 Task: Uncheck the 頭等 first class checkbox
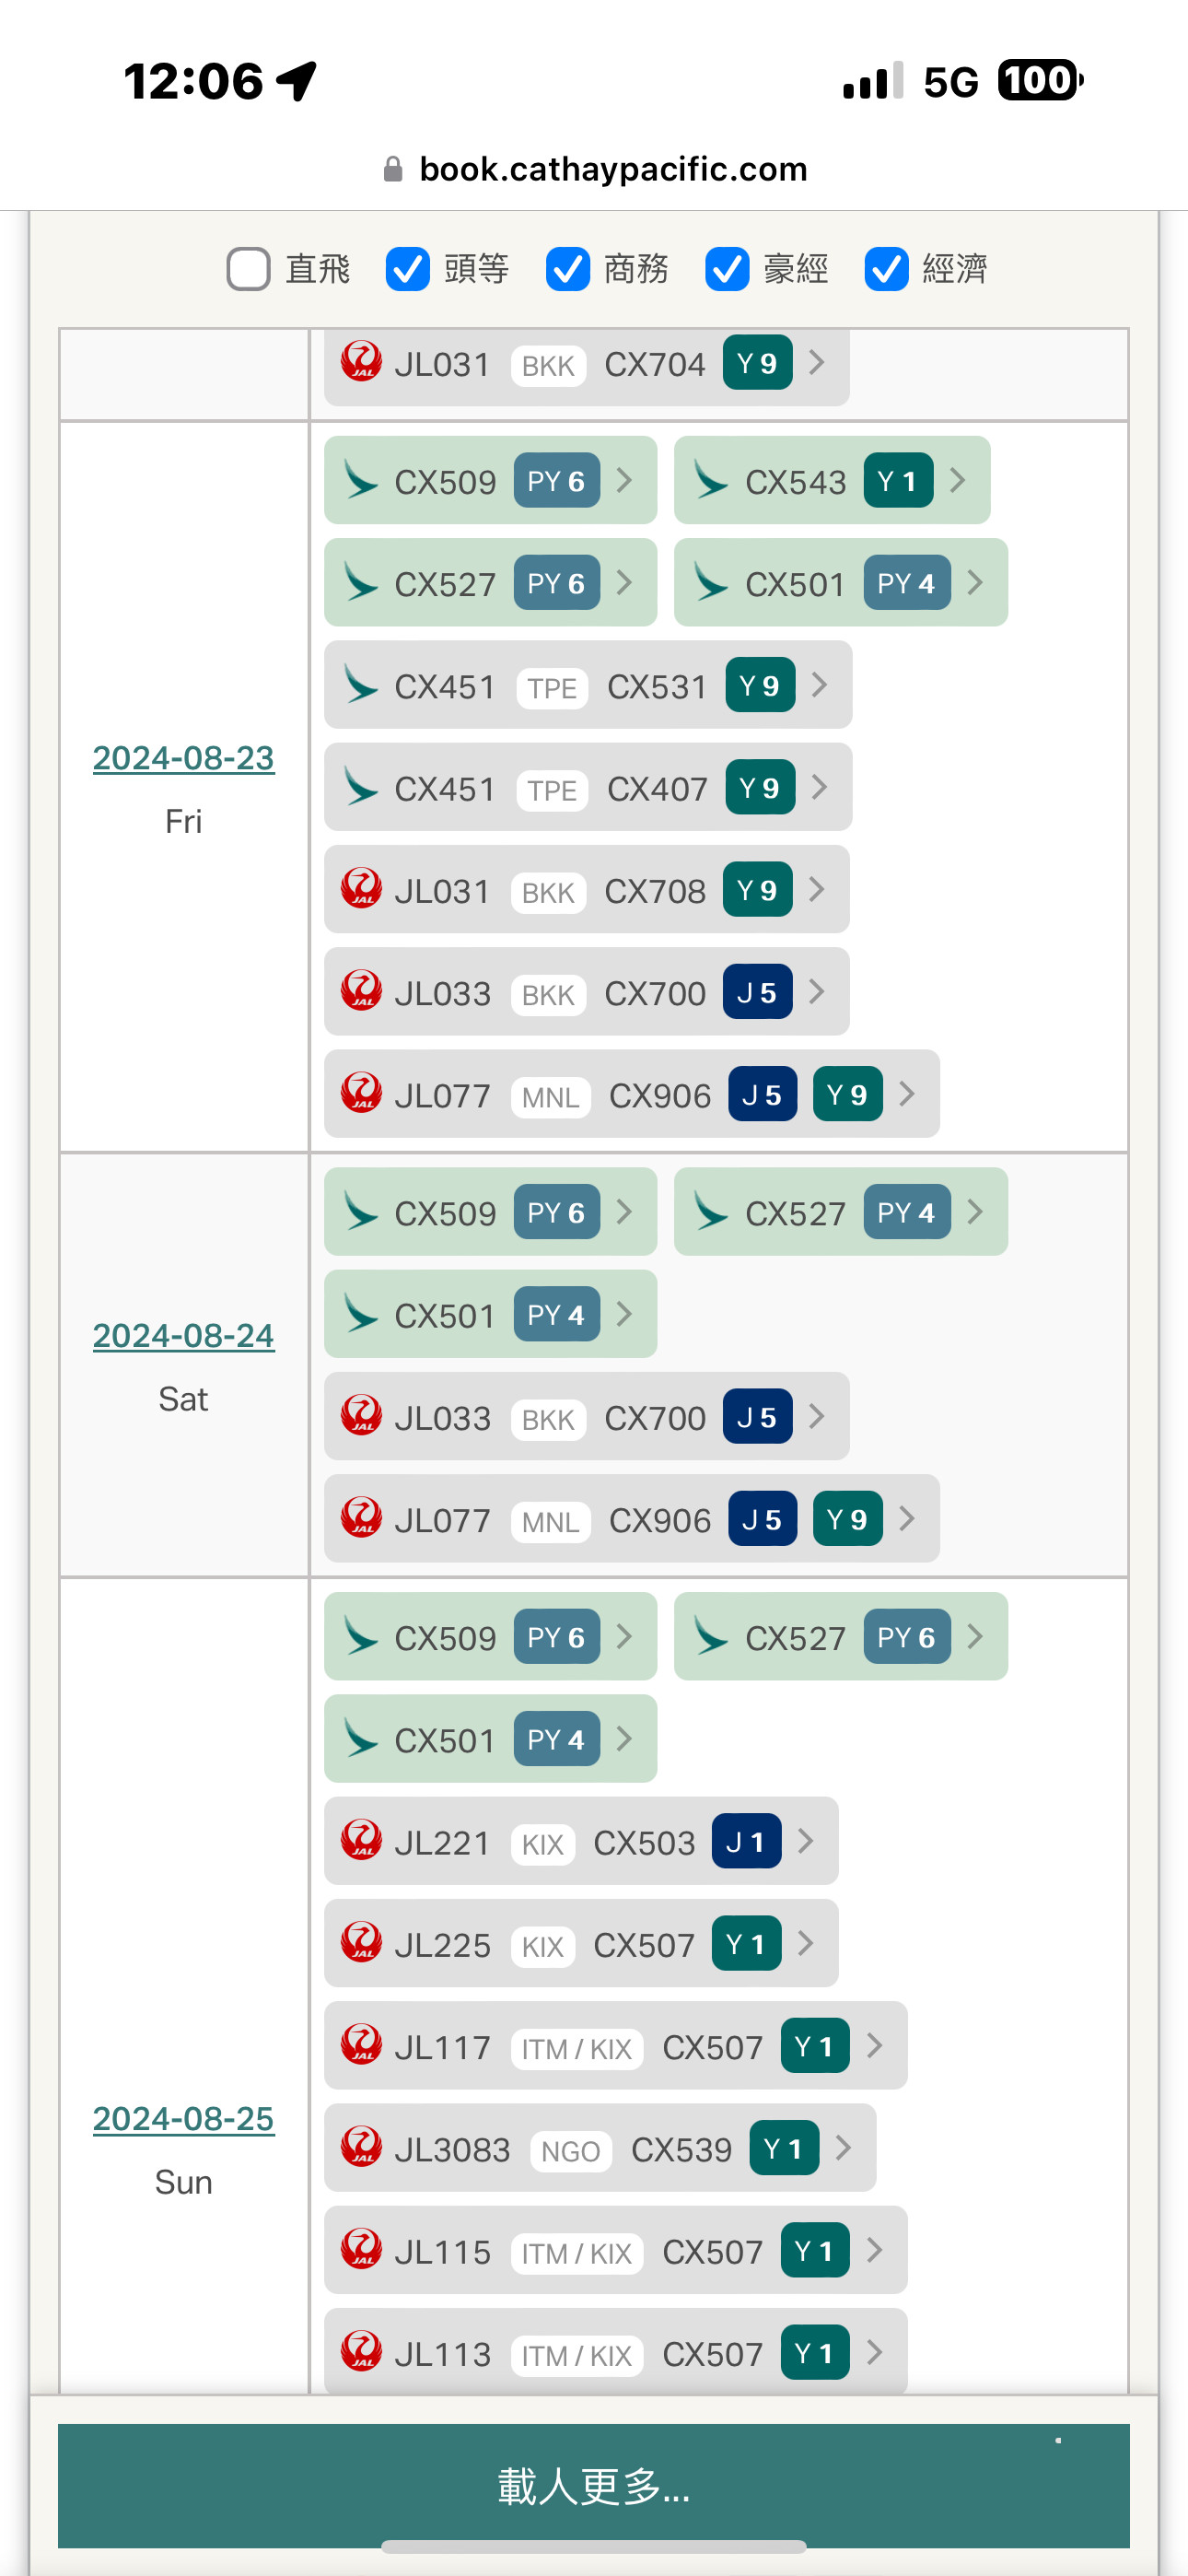408,268
